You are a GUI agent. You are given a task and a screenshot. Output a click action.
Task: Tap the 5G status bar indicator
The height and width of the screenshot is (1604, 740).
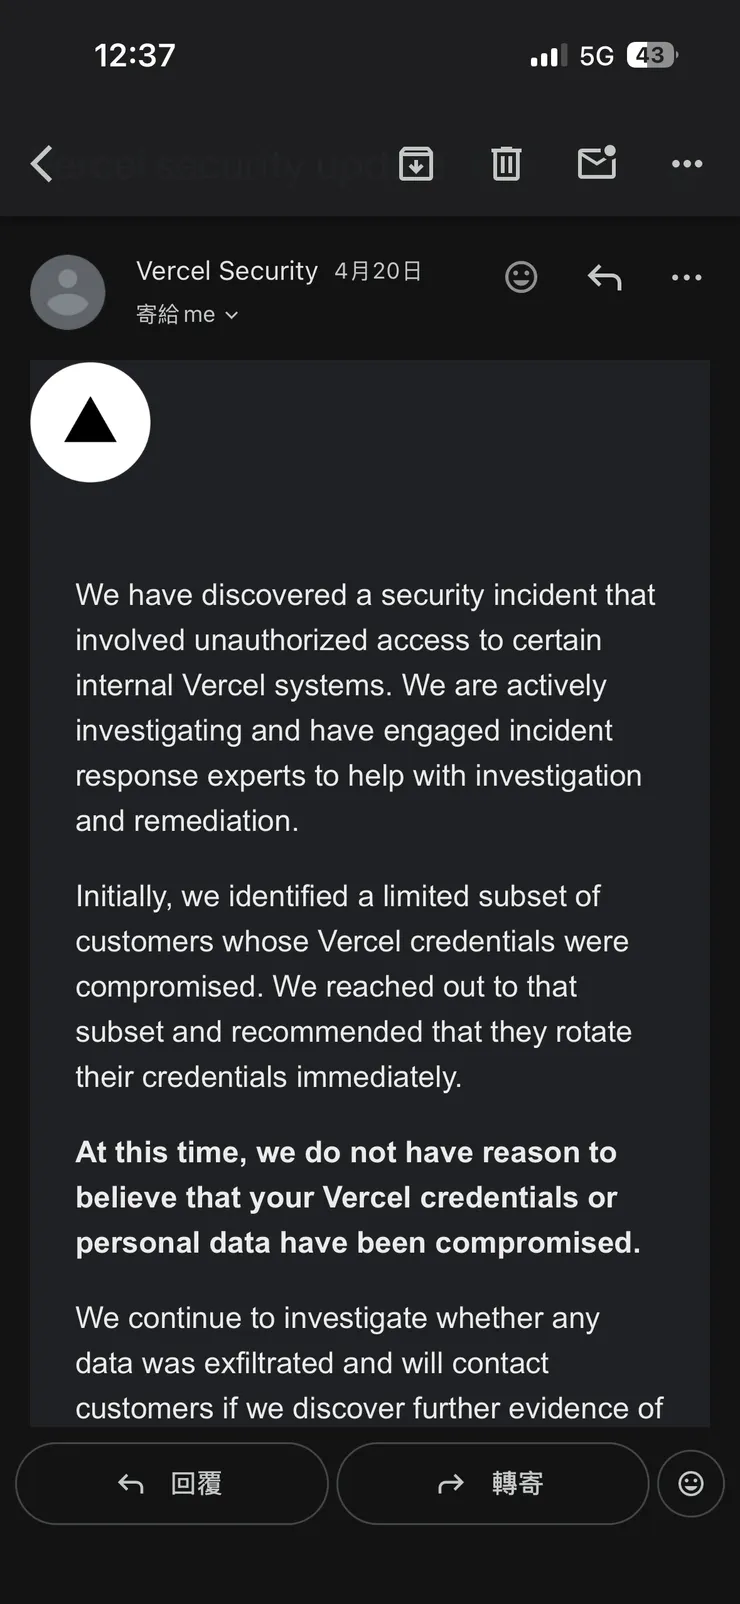[x=597, y=55]
